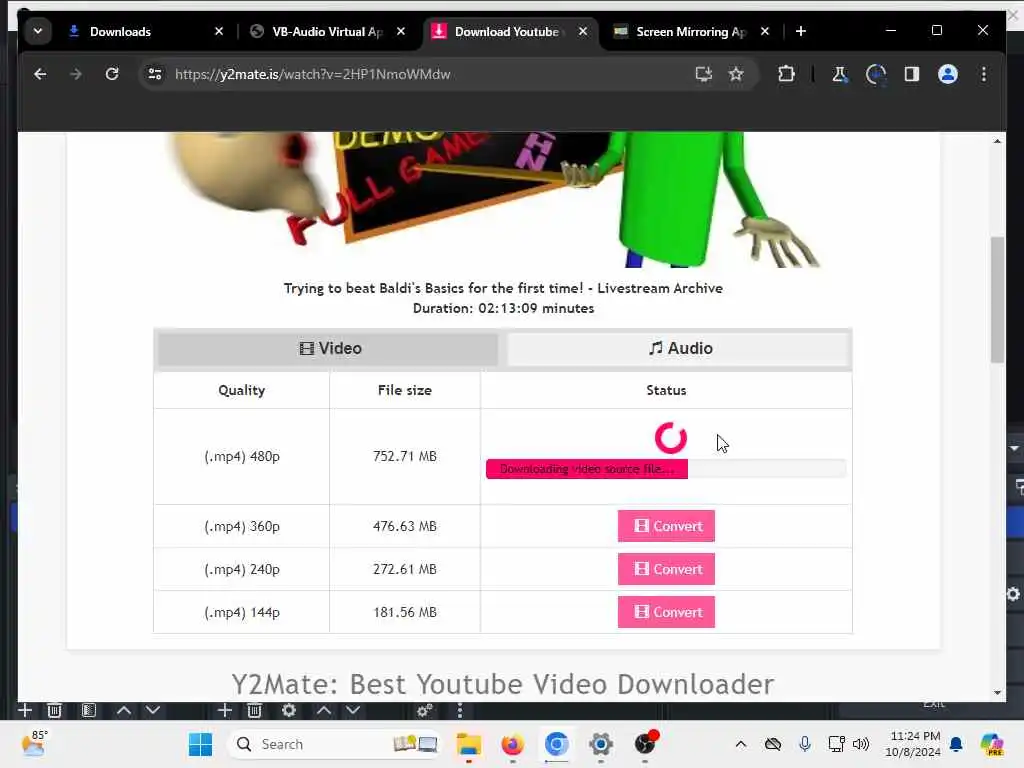Viewport: 1024px width, 768px height.
Task: Convert the 144p mp4 video
Action: (666, 613)
